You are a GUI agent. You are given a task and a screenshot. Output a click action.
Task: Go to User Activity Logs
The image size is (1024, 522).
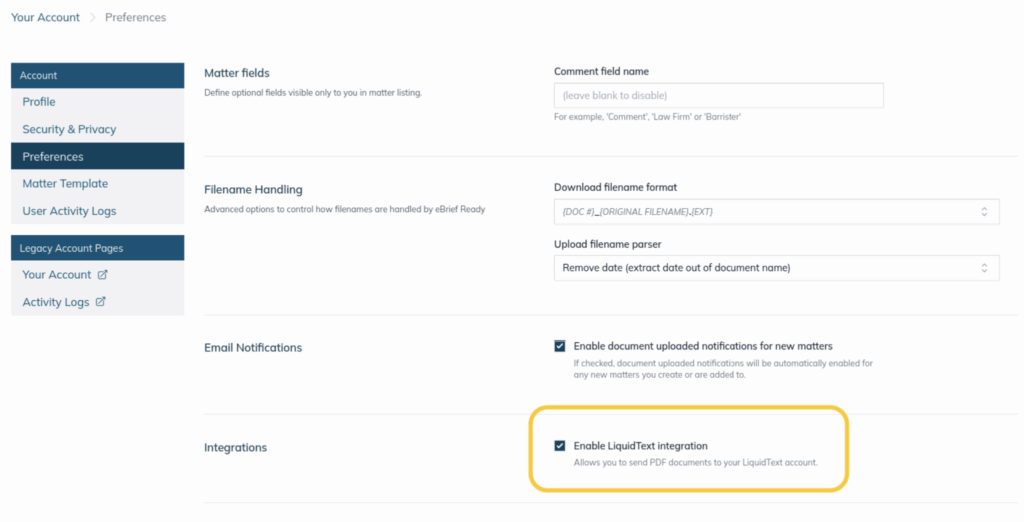click(69, 211)
